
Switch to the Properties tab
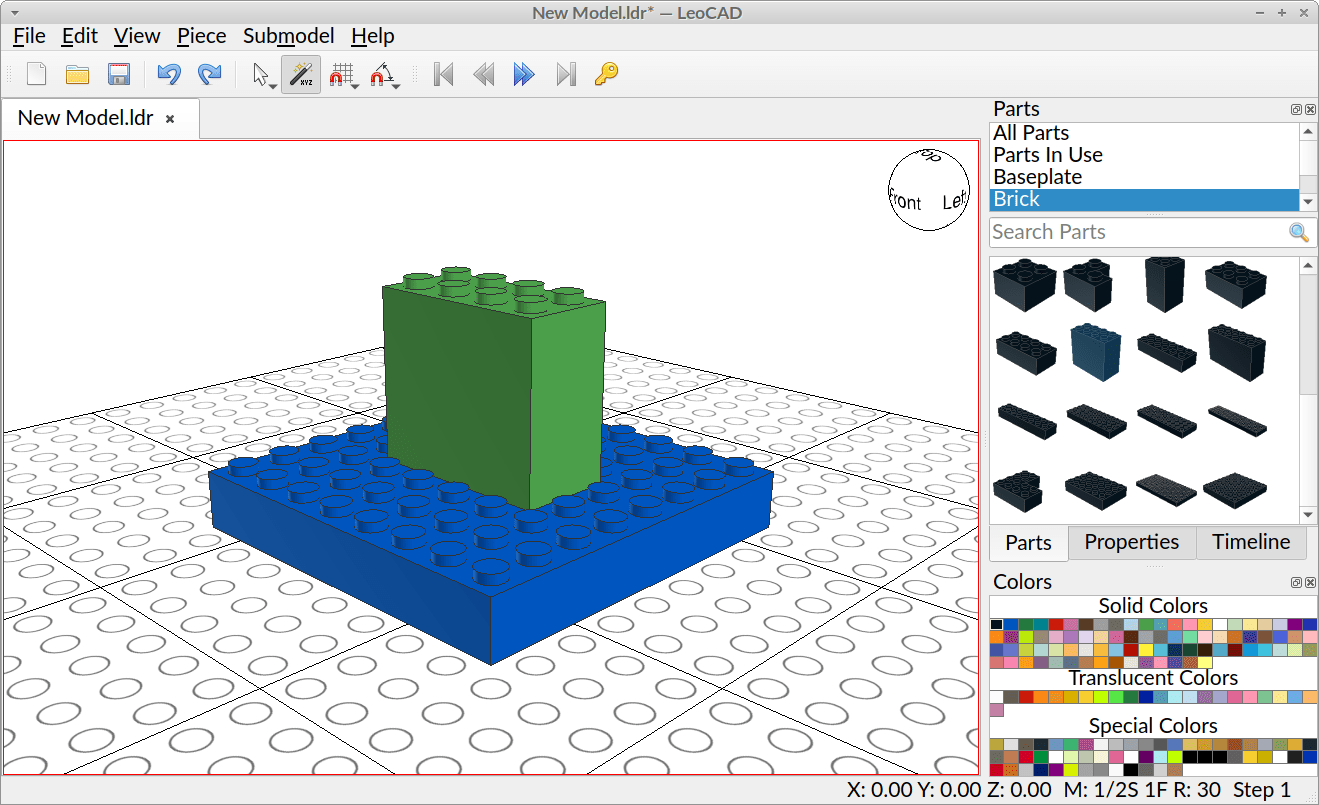[x=1131, y=542]
